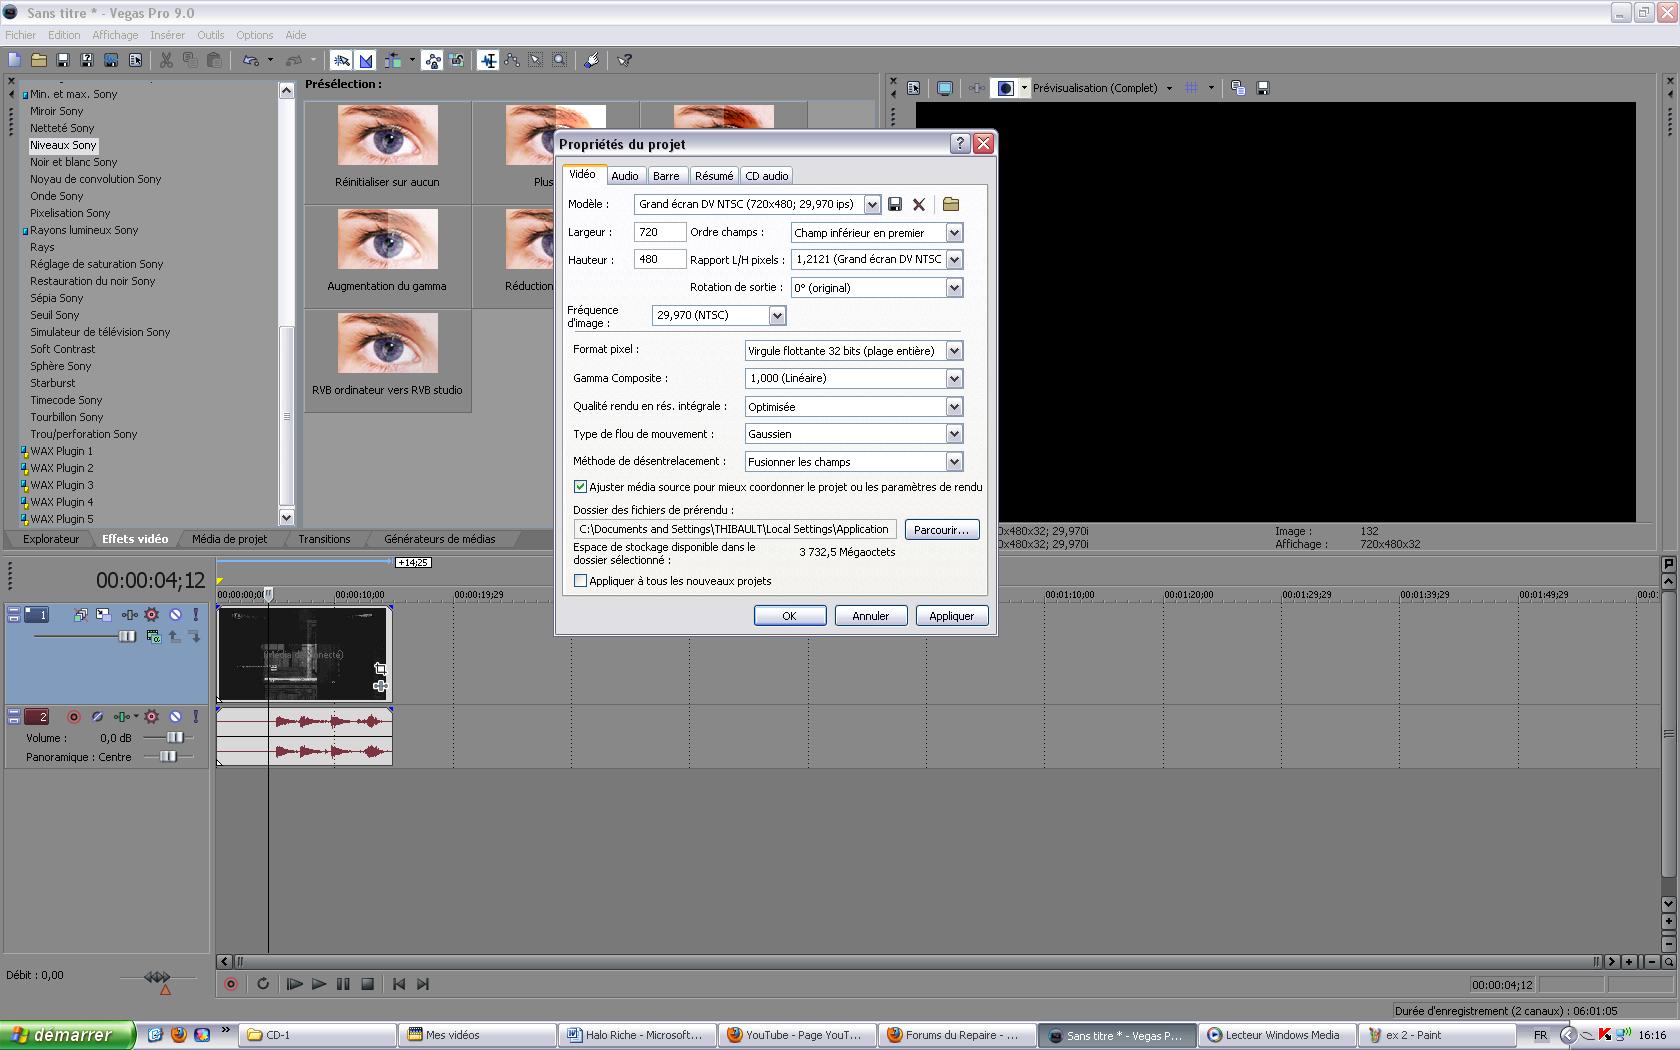1680x1050 pixels.
Task: Open Track FX on video track 1
Action: coord(151,614)
